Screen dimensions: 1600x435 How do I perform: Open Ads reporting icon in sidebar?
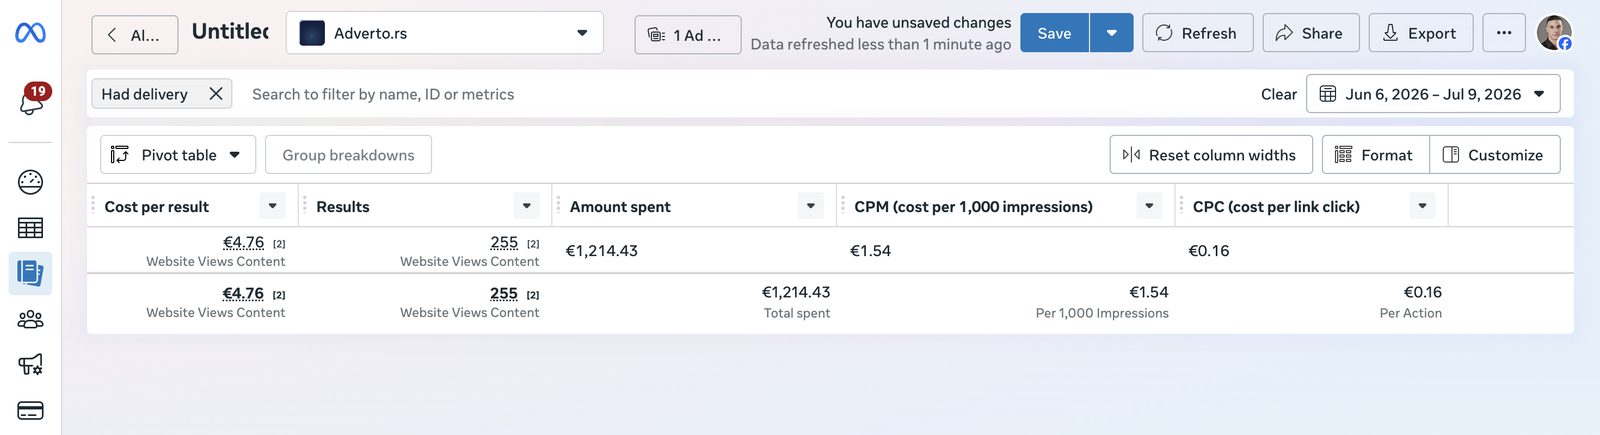coord(30,273)
